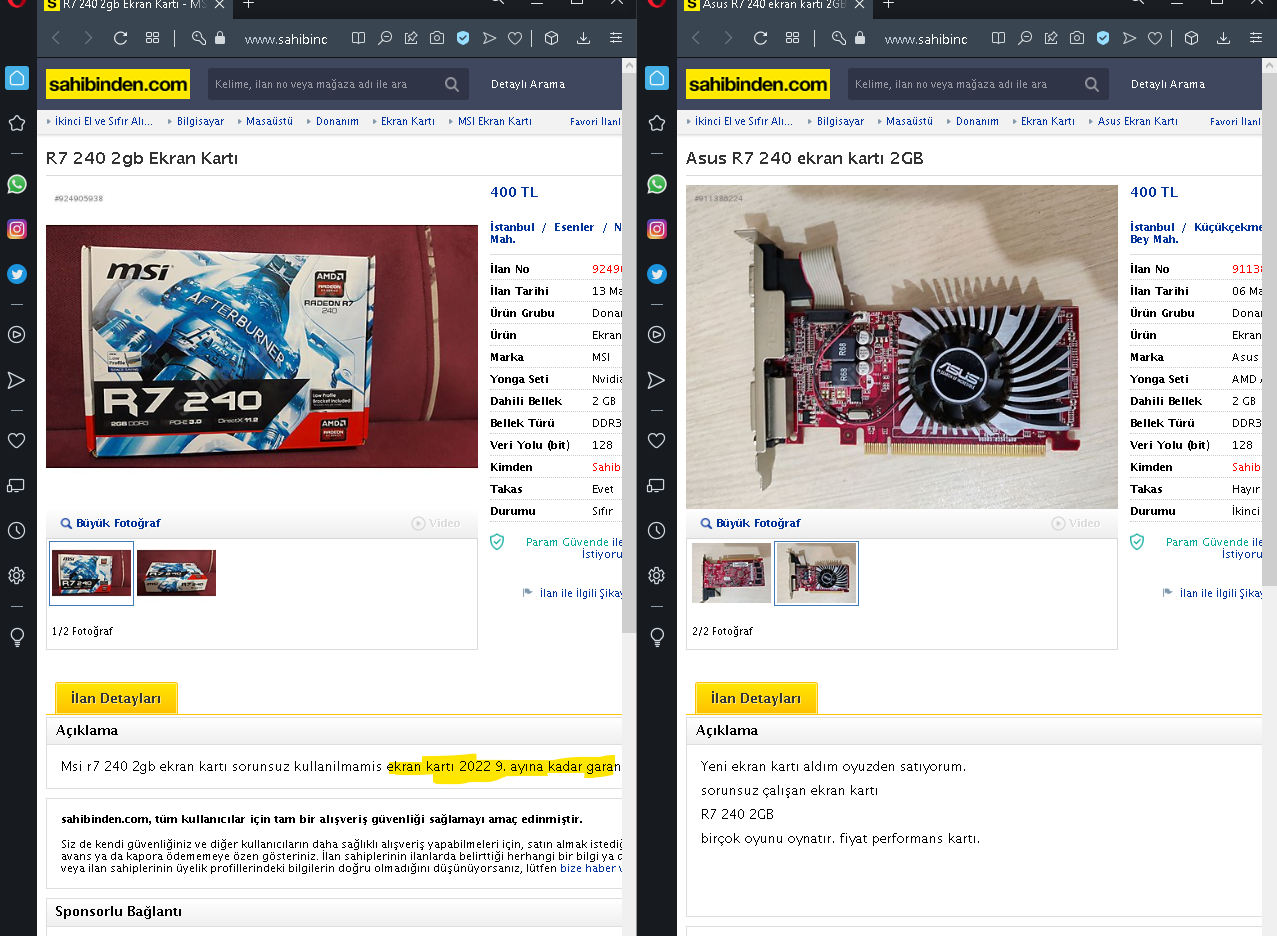Click Donanım breadcrumb in the right window
The image size is (1277, 936).
point(977,121)
